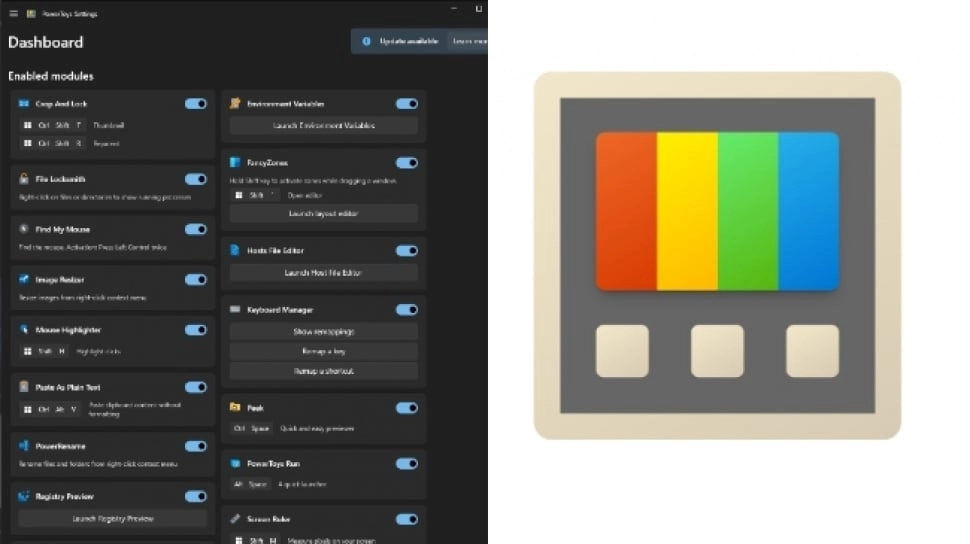Toggle the Environment Variables module
This screenshot has height=544, width=970.
pyautogui.click(x=406, y=103)
